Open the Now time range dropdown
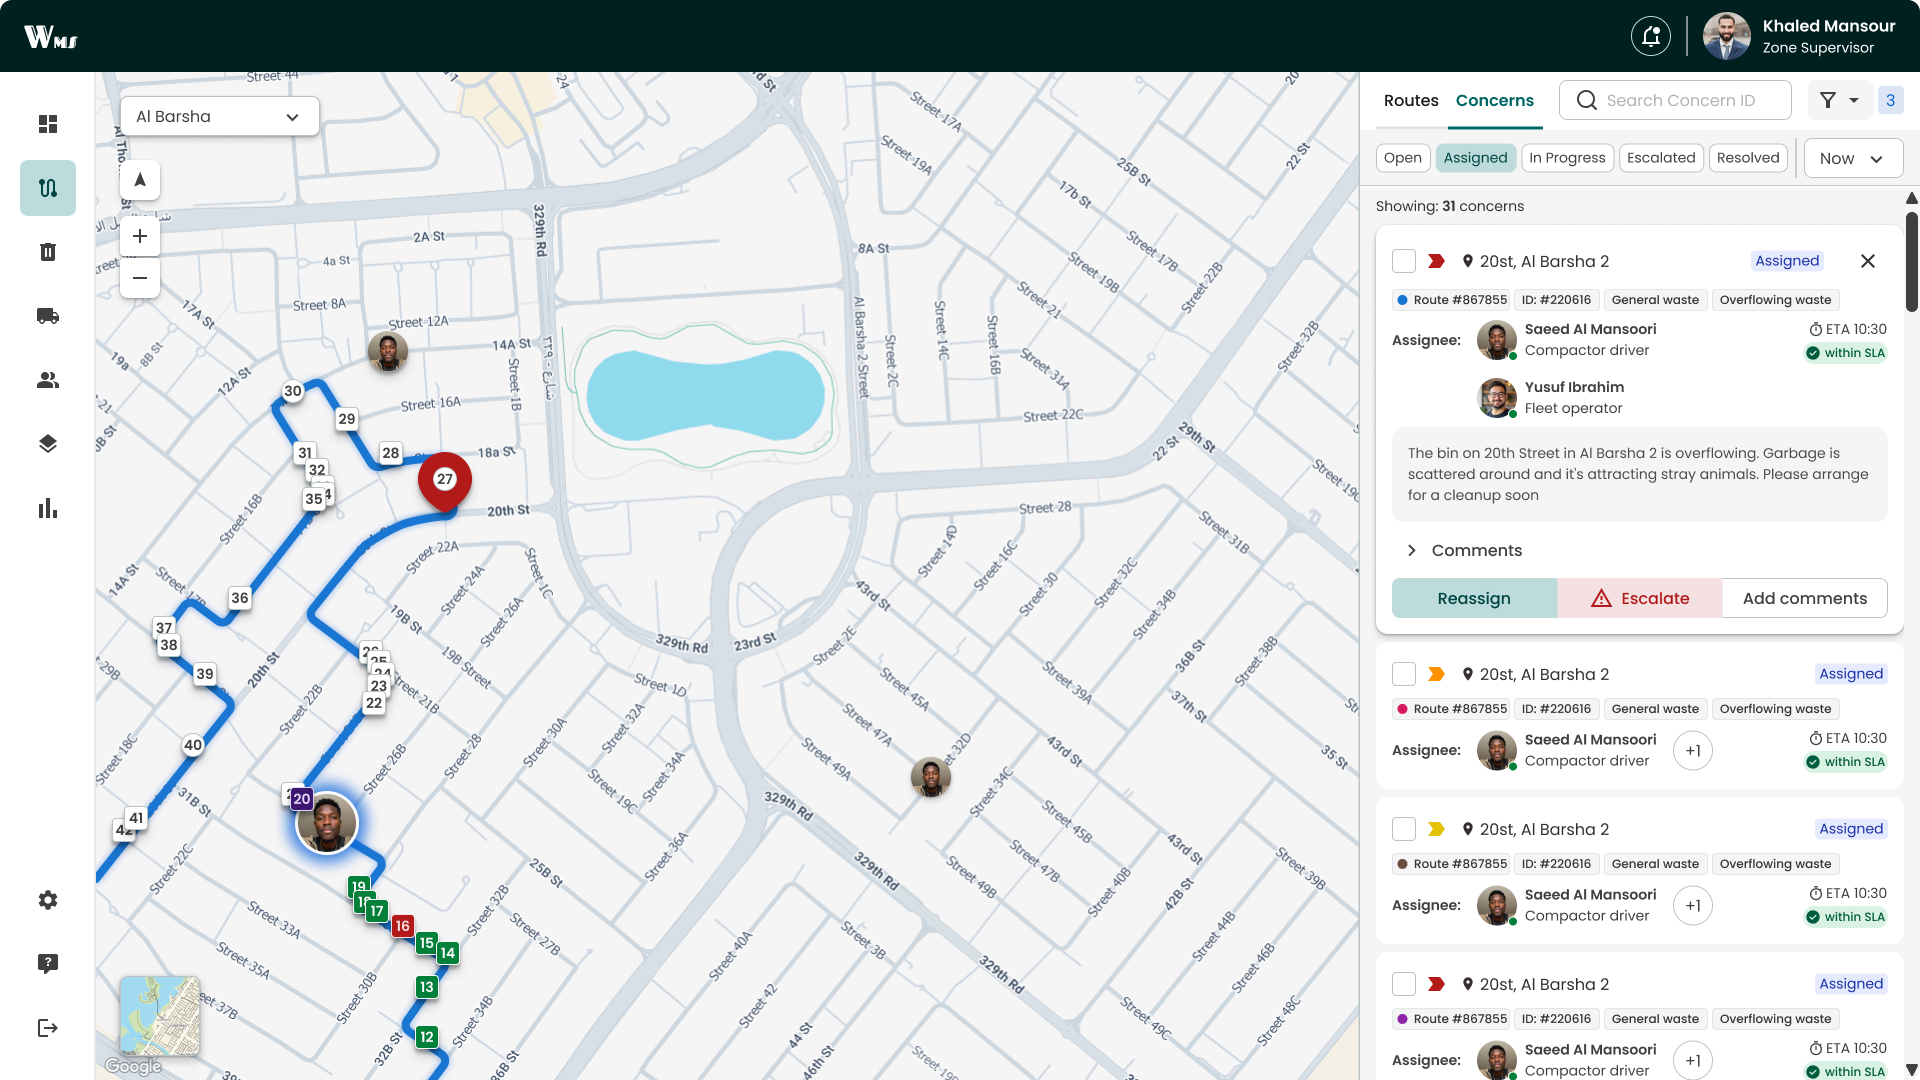Image resolution: width=1920 pixels, height=1080 pixels. pyautogui.click(x=1852, y=158)
